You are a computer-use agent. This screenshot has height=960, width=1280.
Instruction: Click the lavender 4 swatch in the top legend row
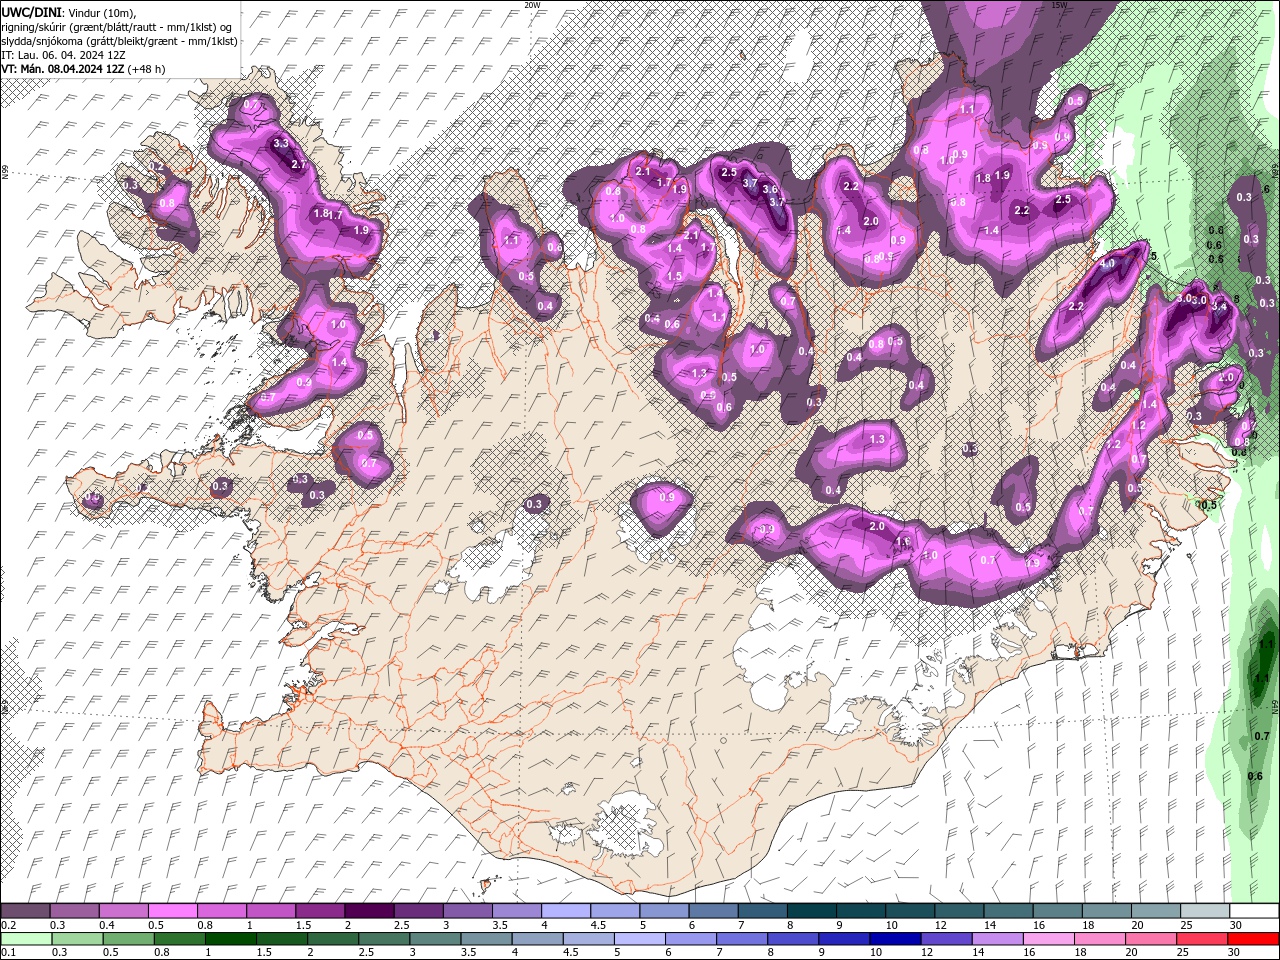(566, 911)
